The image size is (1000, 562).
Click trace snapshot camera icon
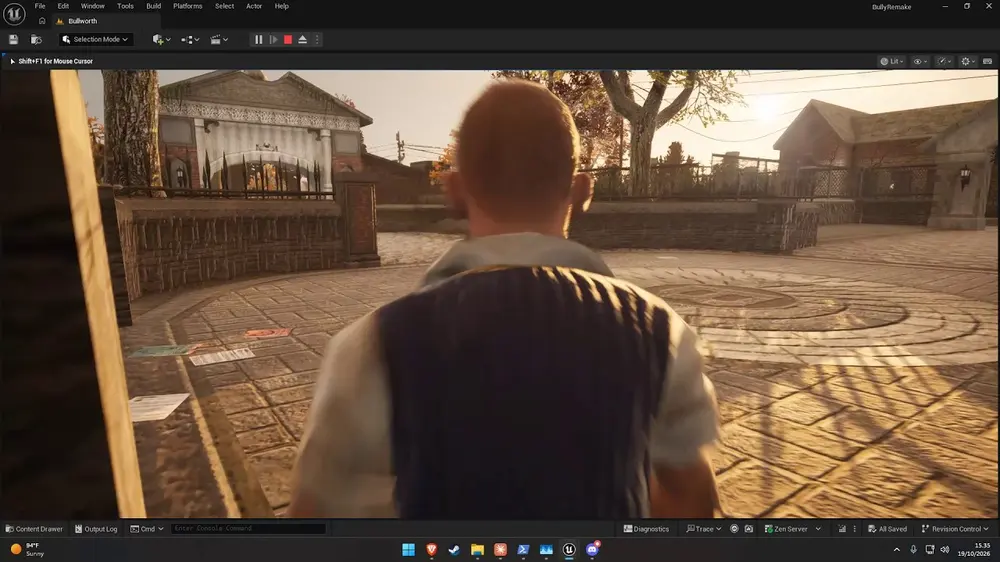[x=749, y=529]
